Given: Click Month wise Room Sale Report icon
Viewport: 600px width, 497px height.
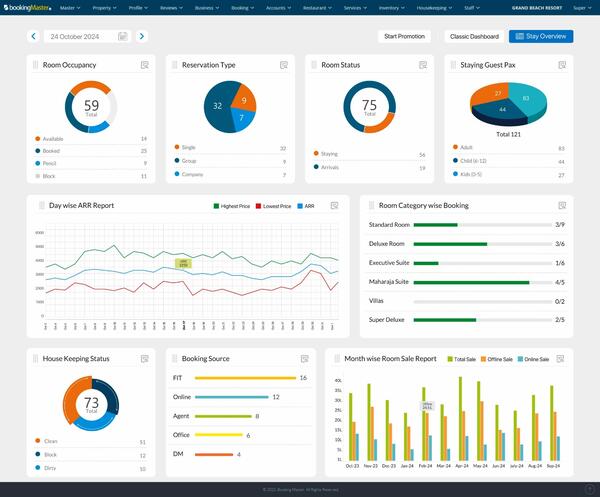Looking at the screenshot, I should click(563, 358).
